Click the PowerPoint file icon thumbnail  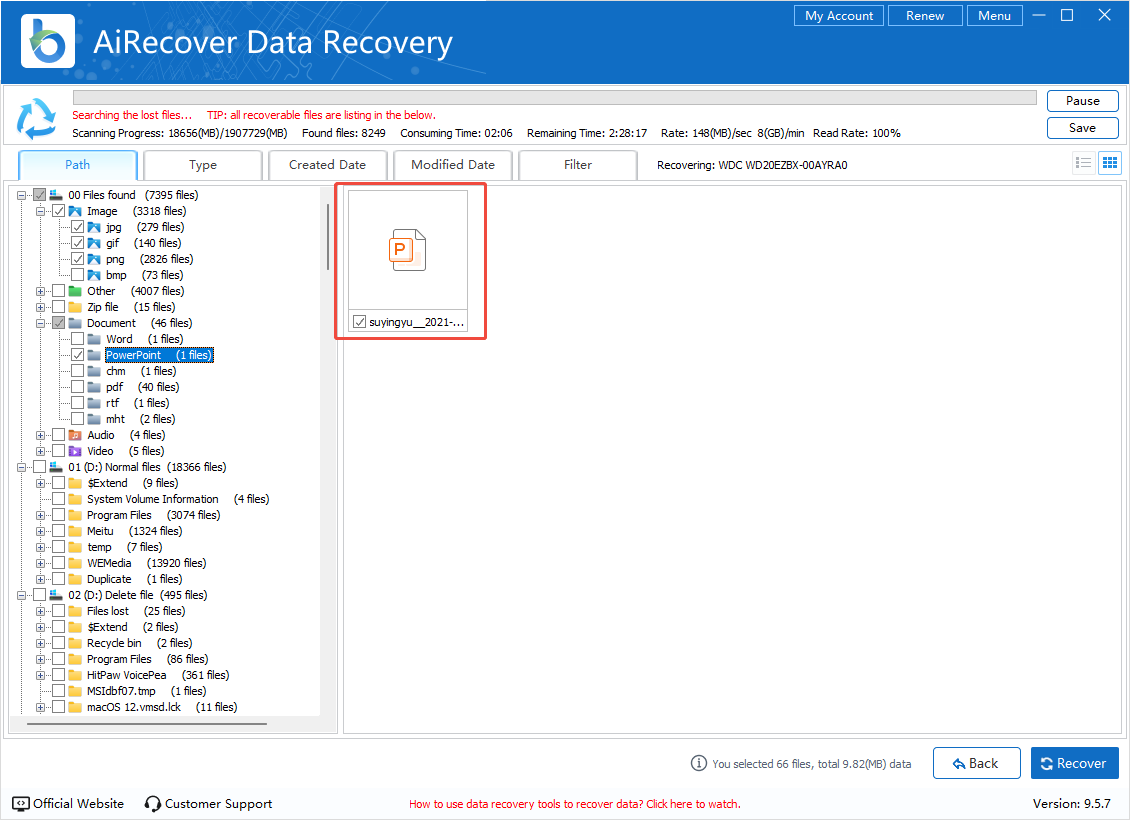(x=407, y=250)
